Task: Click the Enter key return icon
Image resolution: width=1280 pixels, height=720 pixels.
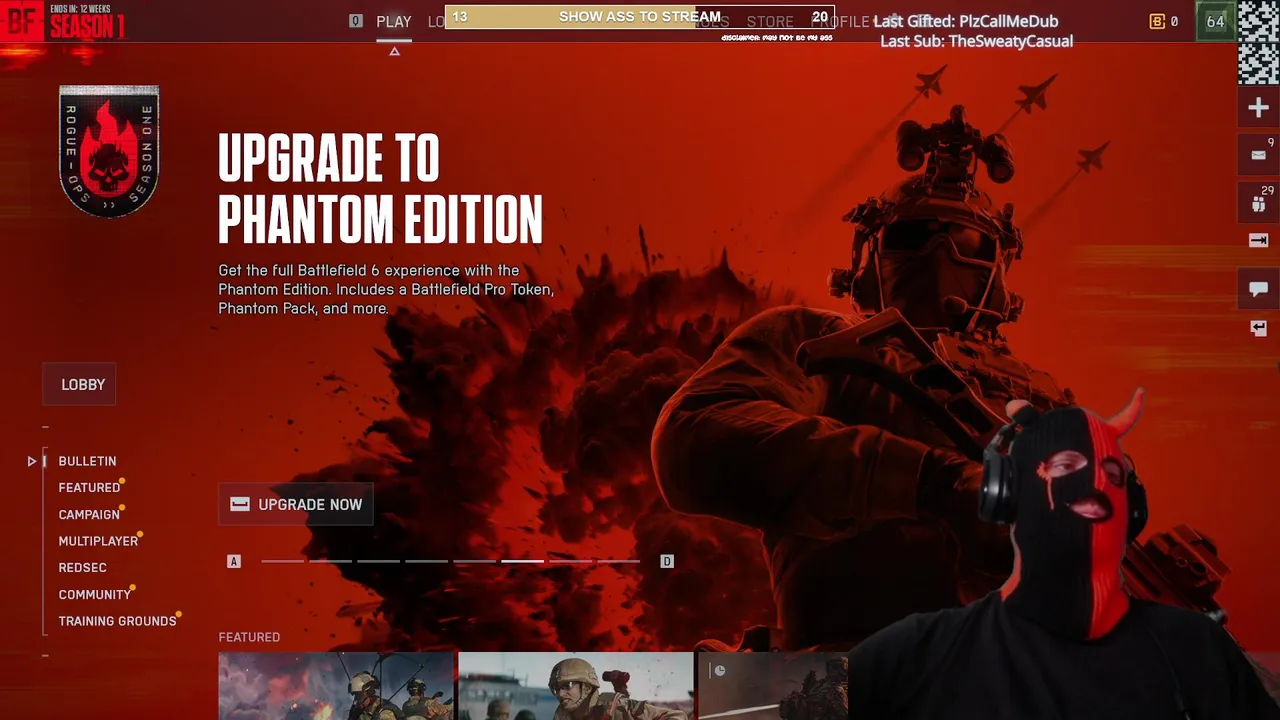Action: 1258,328
